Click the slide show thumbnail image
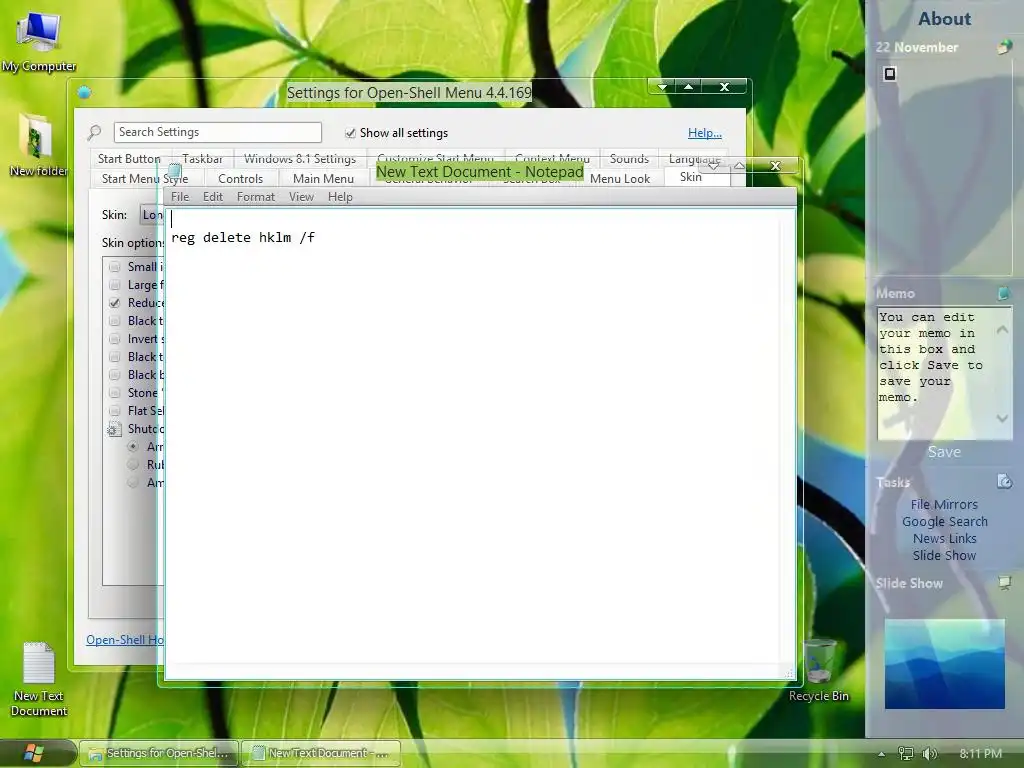This screenshot has width=1024, height=768. (x=944, y=664)
